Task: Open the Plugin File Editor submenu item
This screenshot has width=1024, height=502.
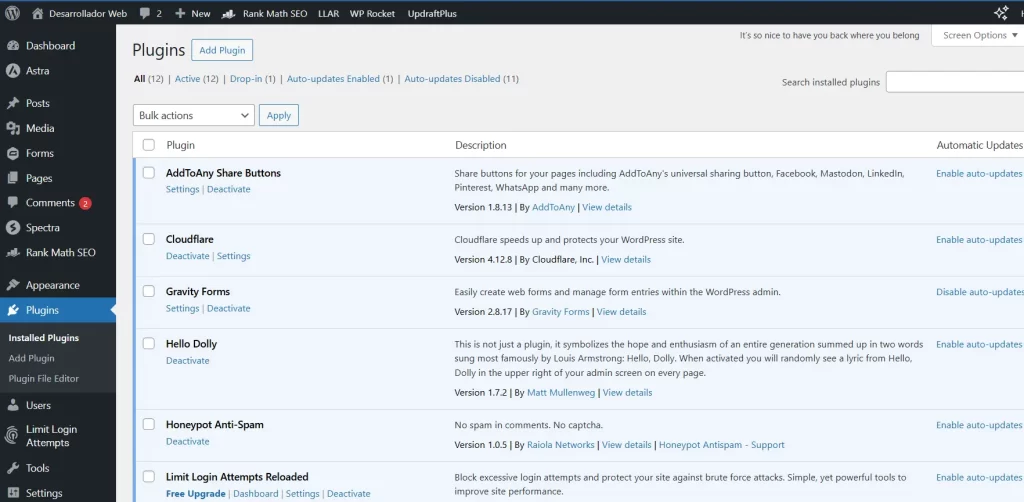Action: (44, 378)
